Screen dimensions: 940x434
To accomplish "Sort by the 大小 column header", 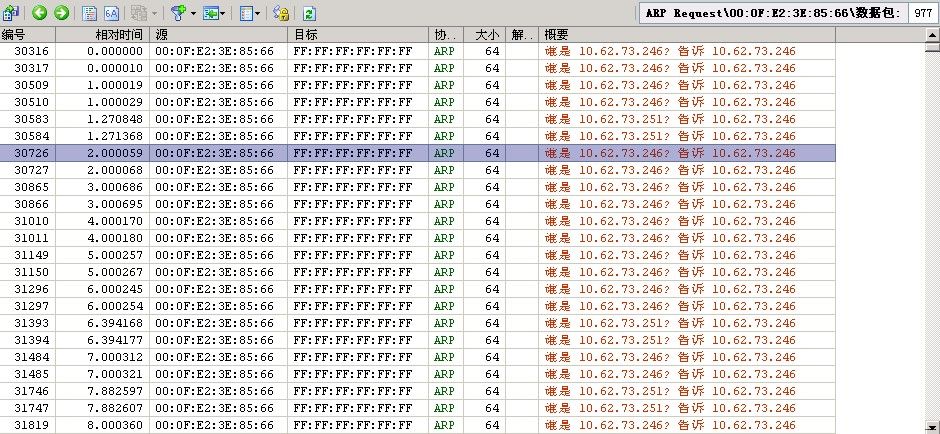I will (484, 35).
